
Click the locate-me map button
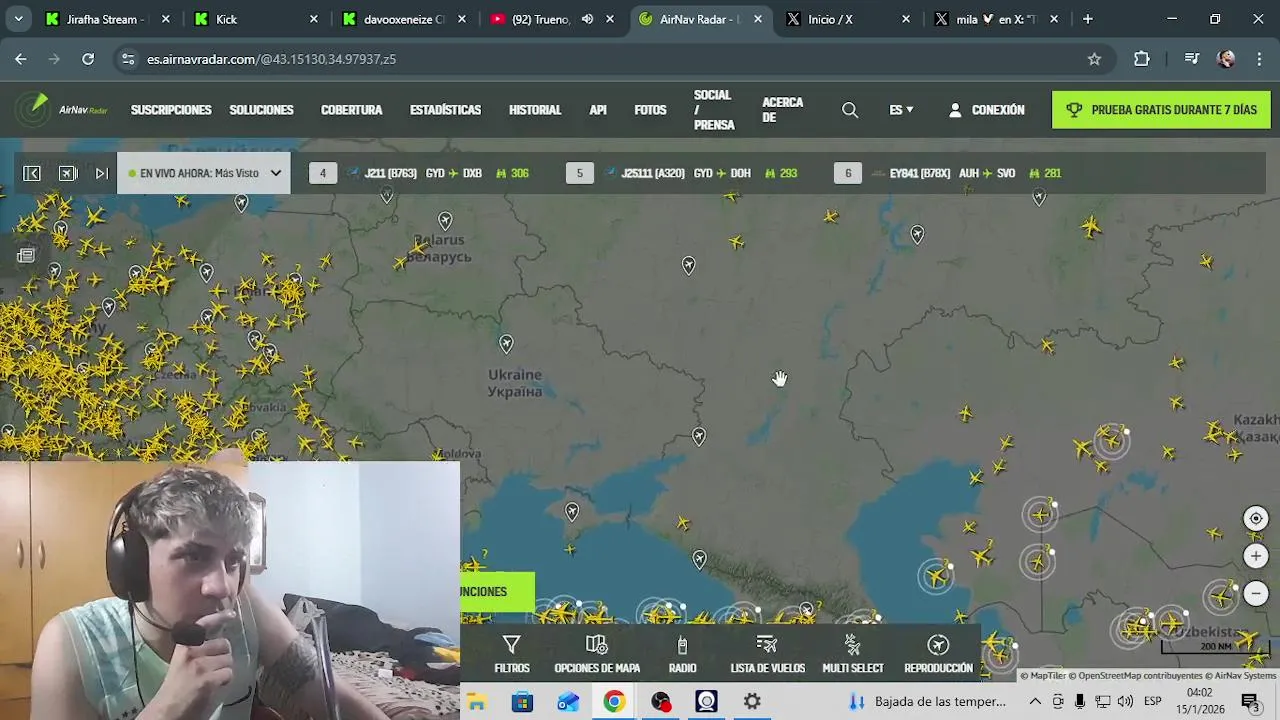[x=1256, y=518]
